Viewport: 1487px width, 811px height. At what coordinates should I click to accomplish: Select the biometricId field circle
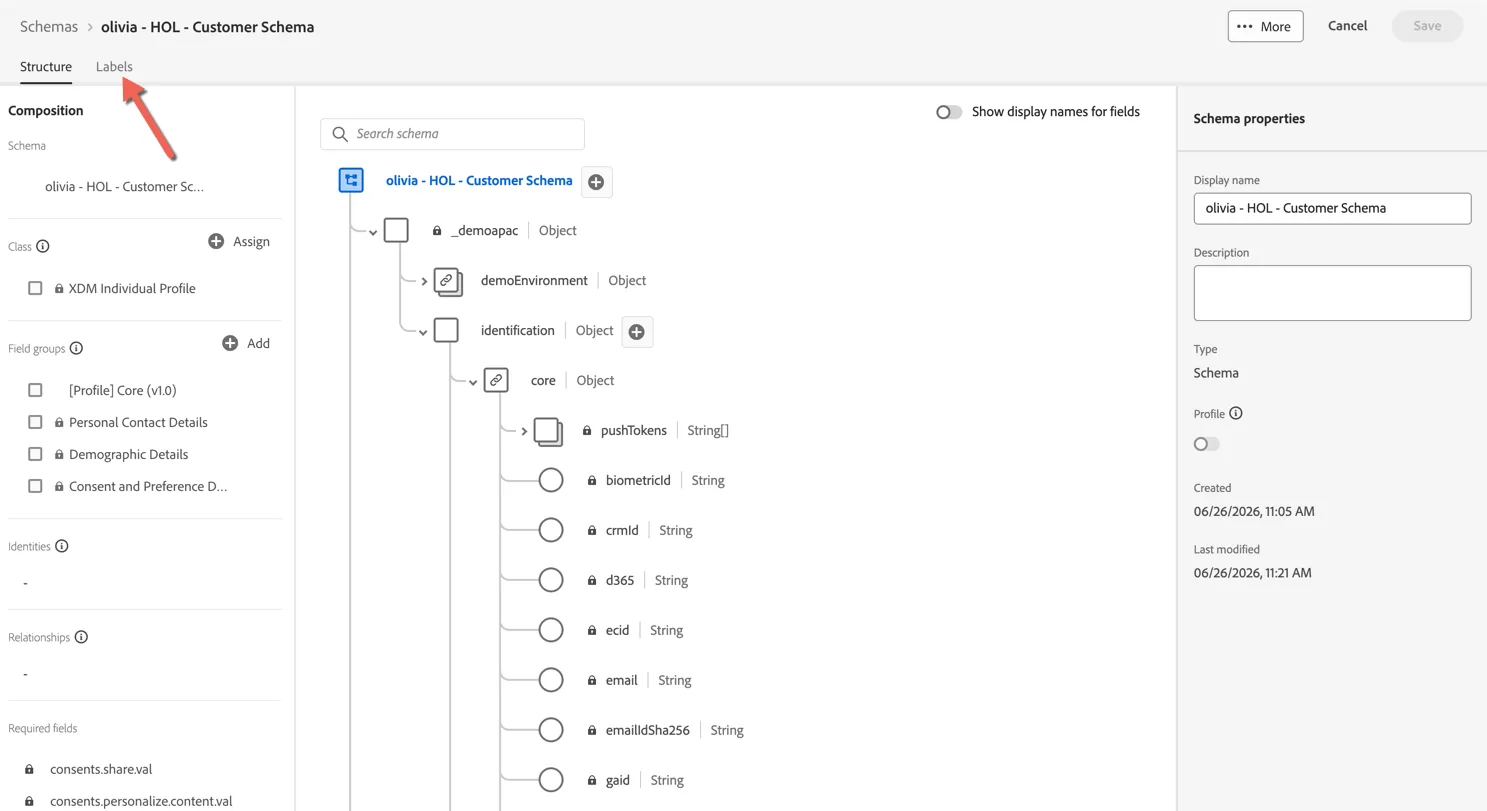pos(551,480)
